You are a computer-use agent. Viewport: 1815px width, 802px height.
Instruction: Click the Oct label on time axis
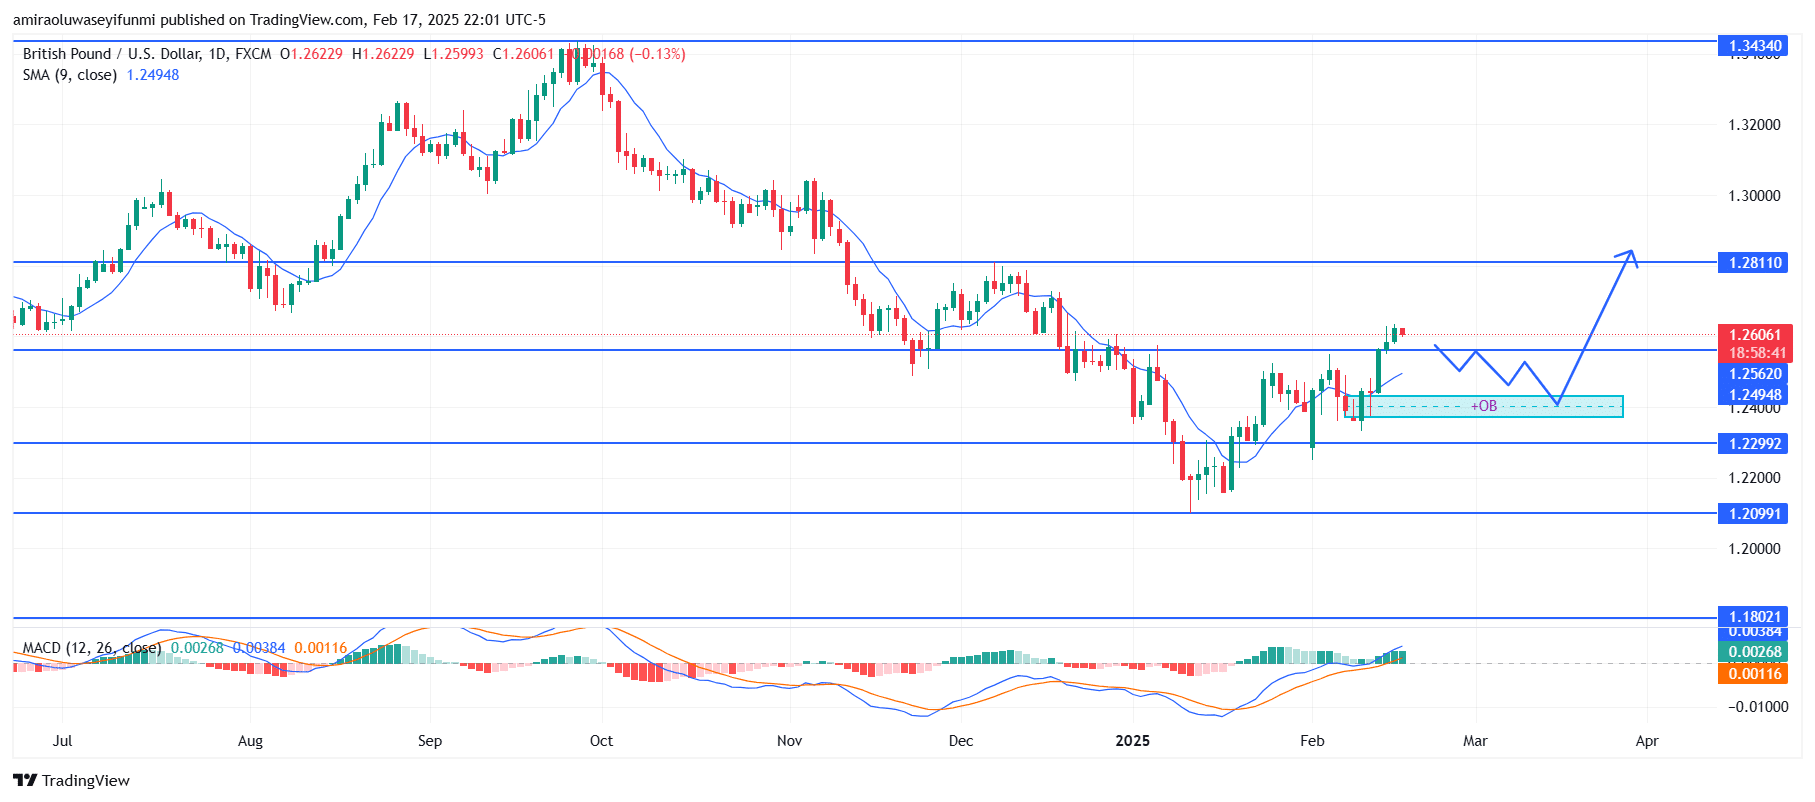coord(601,741)
